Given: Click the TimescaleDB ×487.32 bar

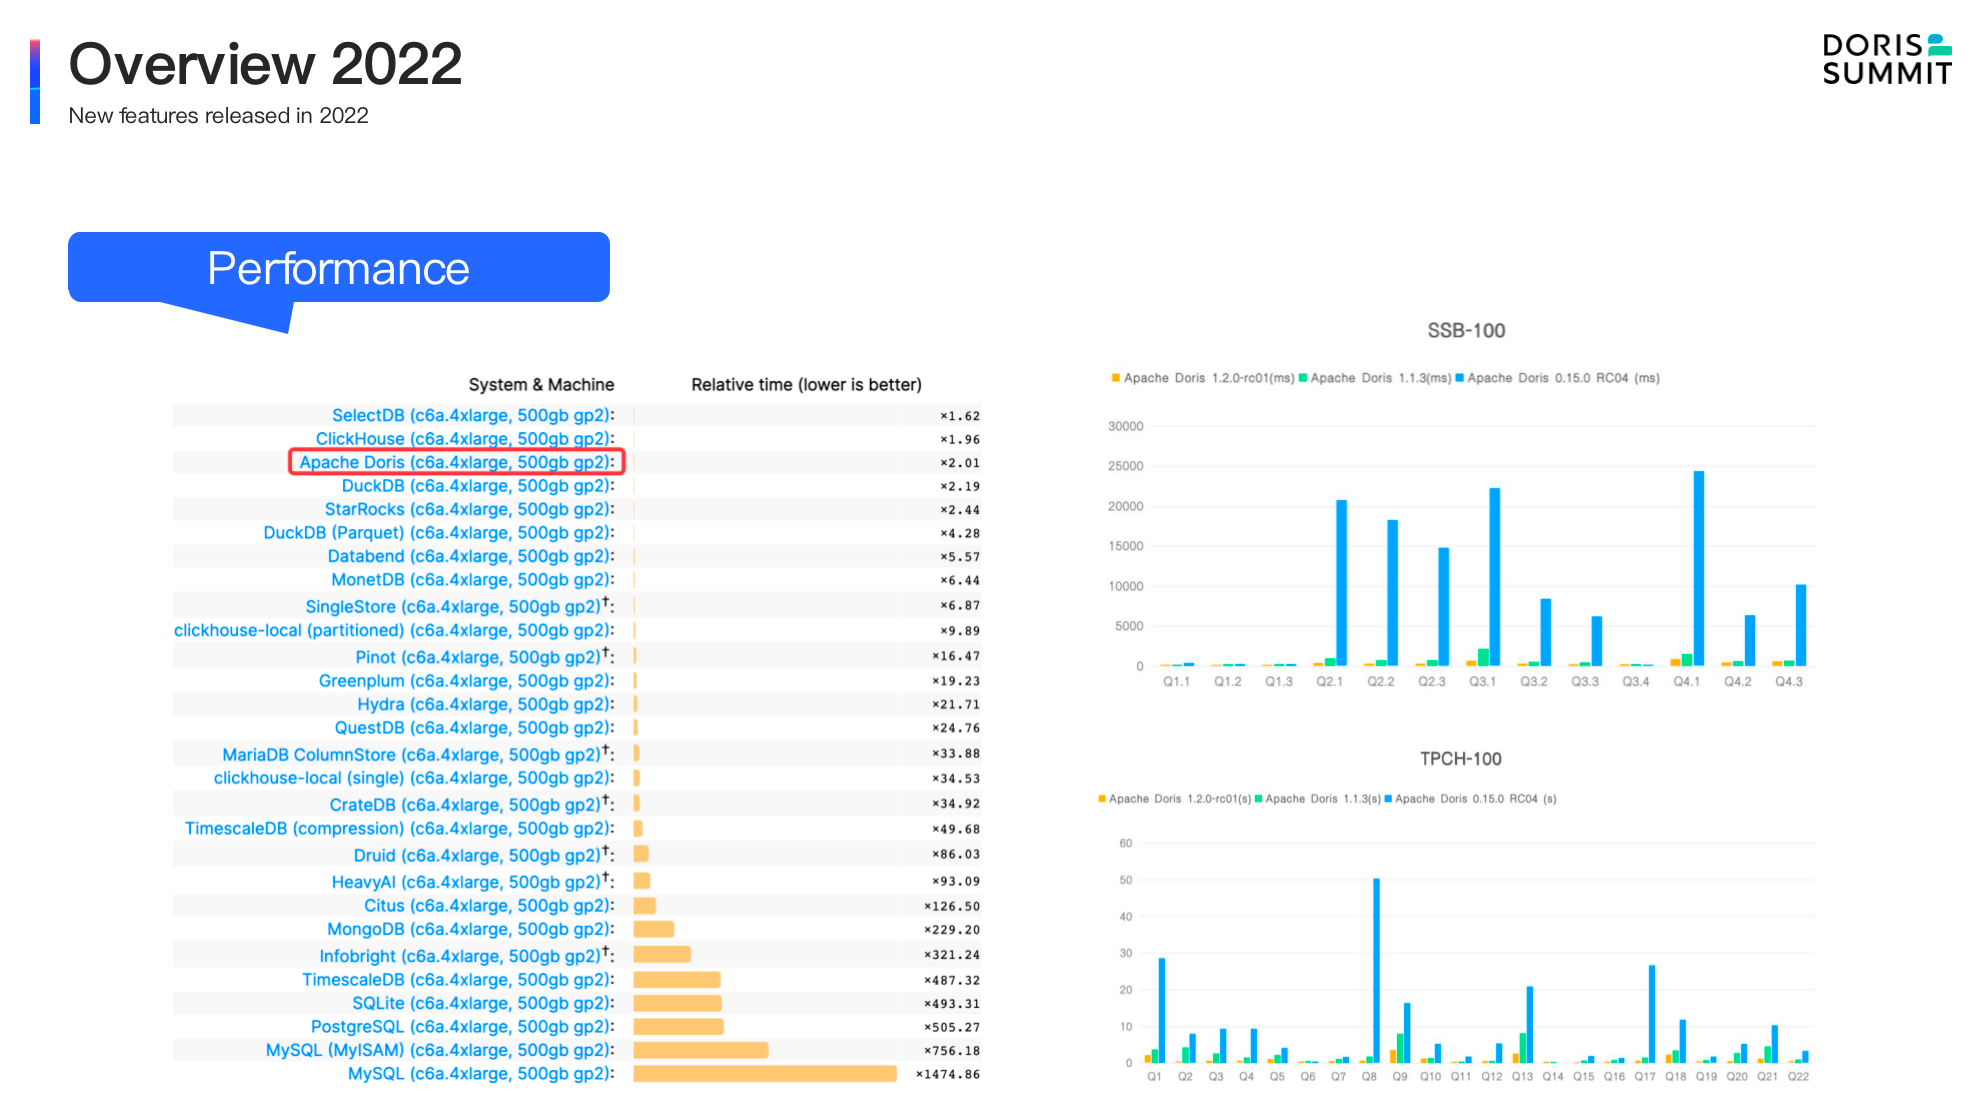Looking at the screenshot, I should click(677, 980).
